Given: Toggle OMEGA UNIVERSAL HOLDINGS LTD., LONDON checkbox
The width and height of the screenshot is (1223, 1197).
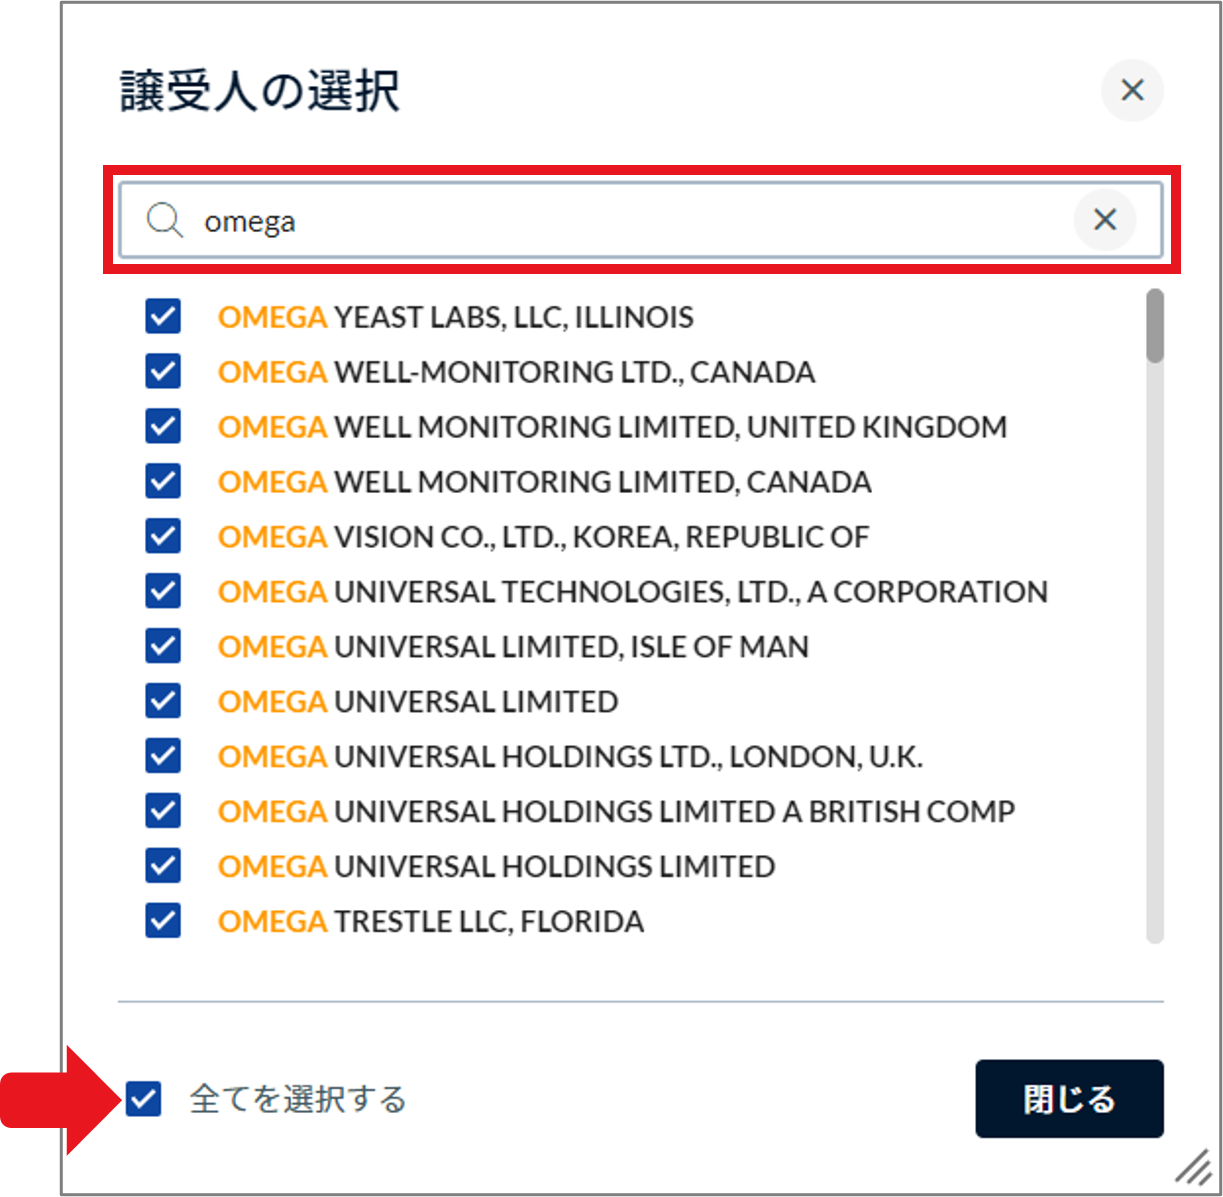Looking at the screenshot, I should [163, 756].
